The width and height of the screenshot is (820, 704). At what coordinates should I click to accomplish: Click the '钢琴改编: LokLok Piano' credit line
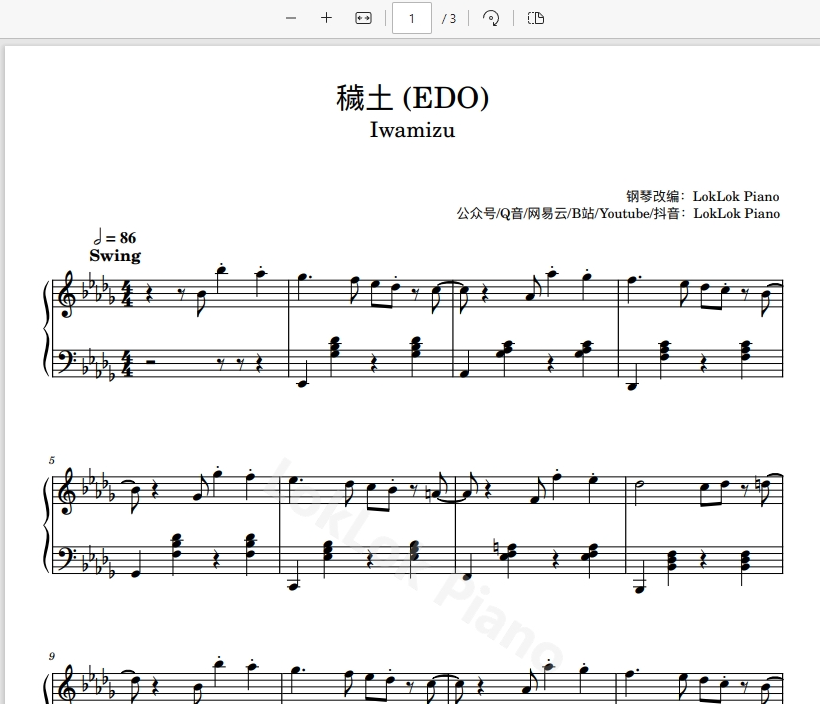702,196
